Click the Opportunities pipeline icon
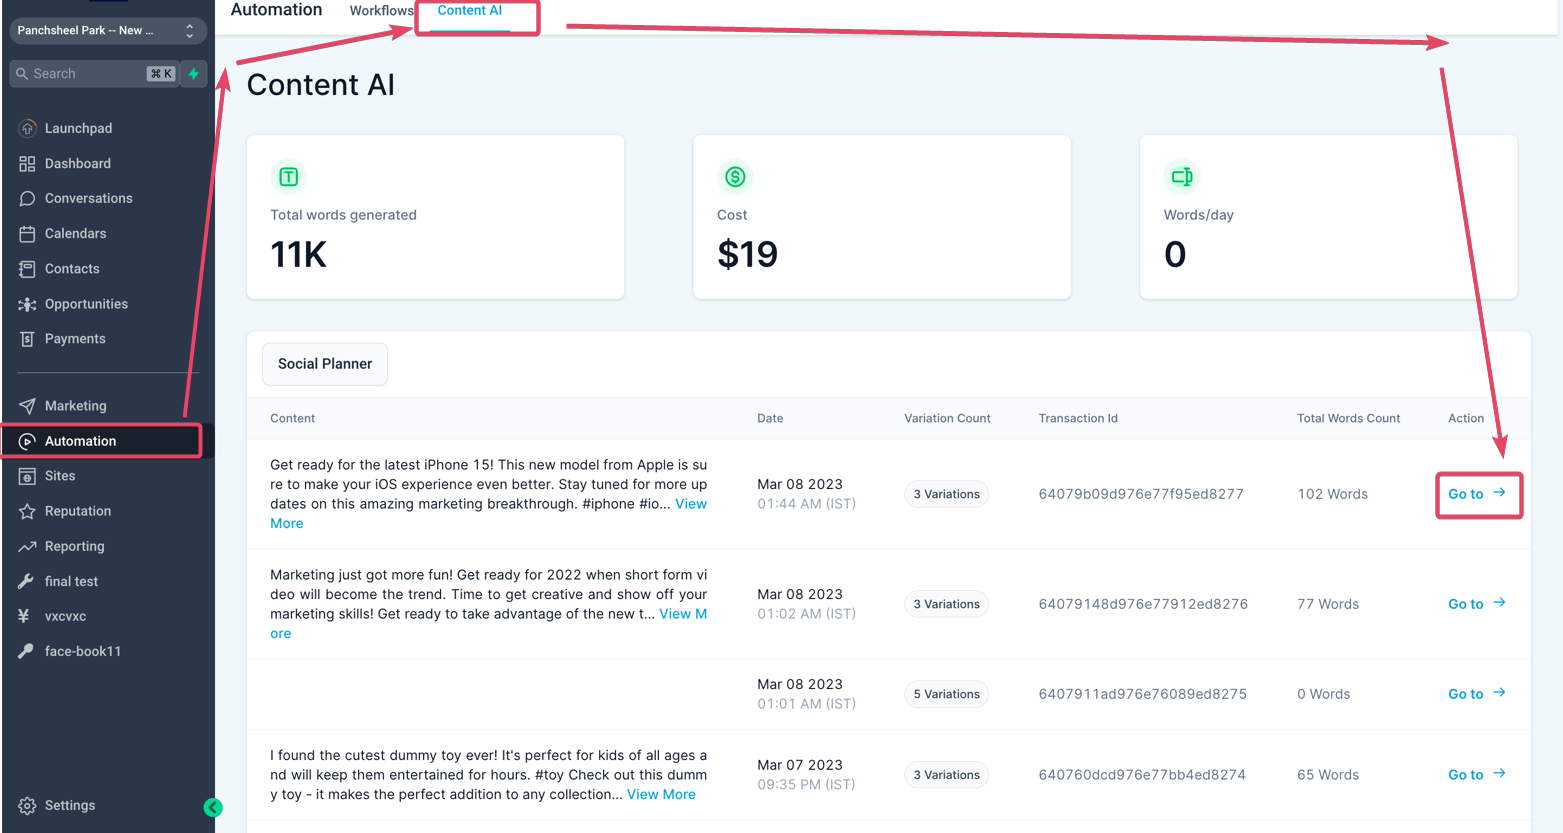 (27, 304)
